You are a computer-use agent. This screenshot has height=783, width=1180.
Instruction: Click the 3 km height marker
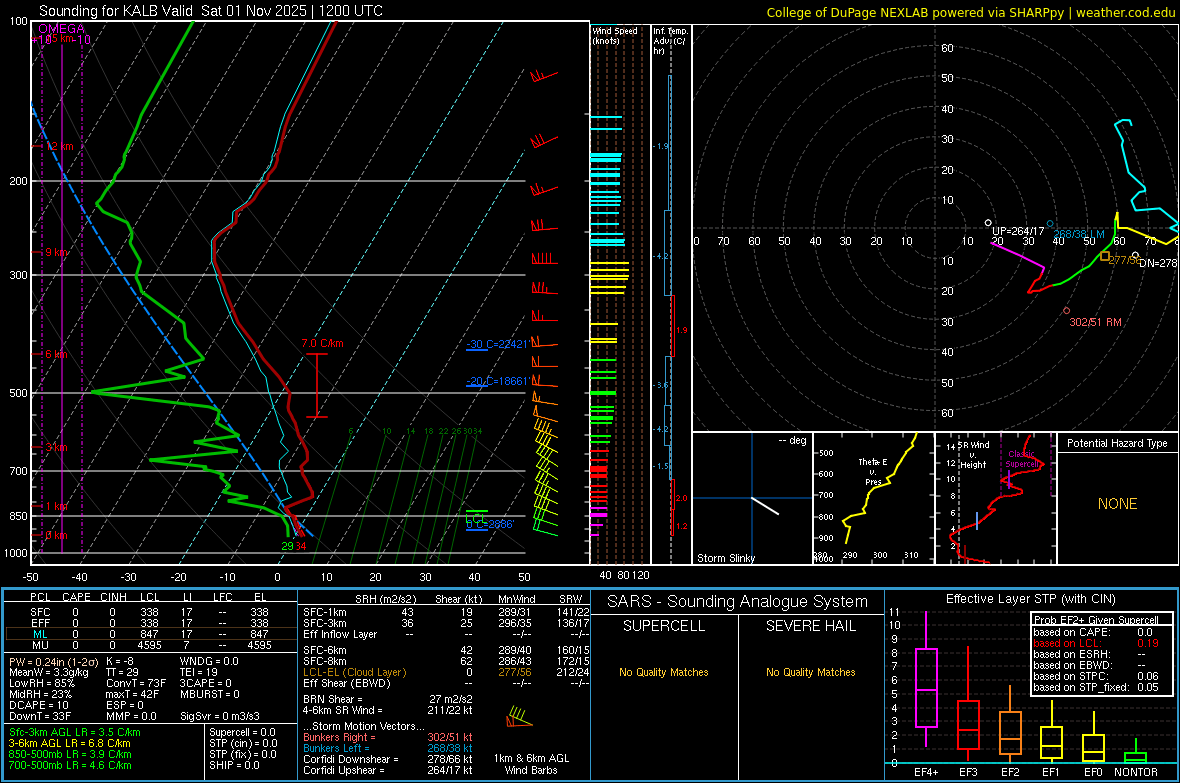[x=56, y=447]
